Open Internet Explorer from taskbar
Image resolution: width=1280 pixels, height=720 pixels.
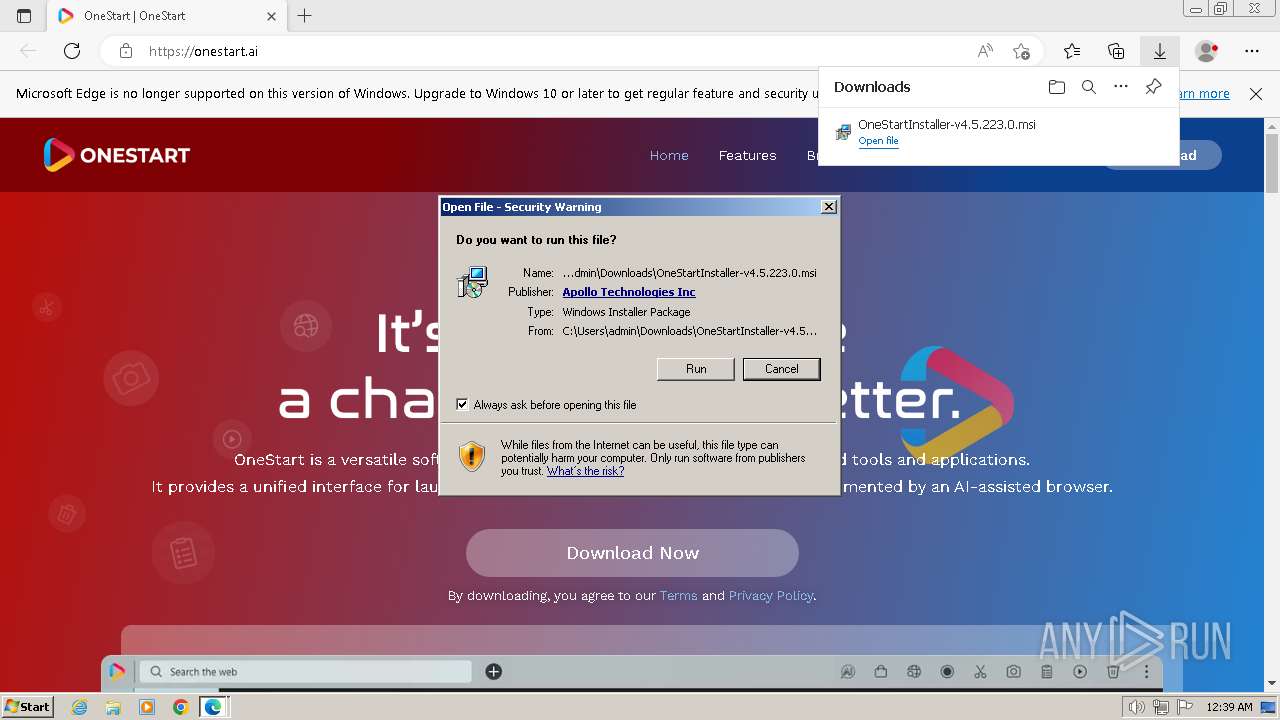click(x=80, y=707)
